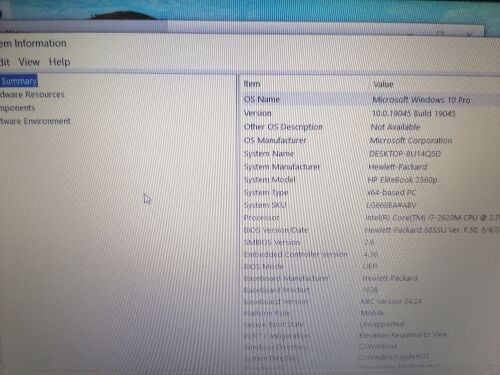Click the Hewlett-Packard system manufacturer value

[x=398, y=167]
